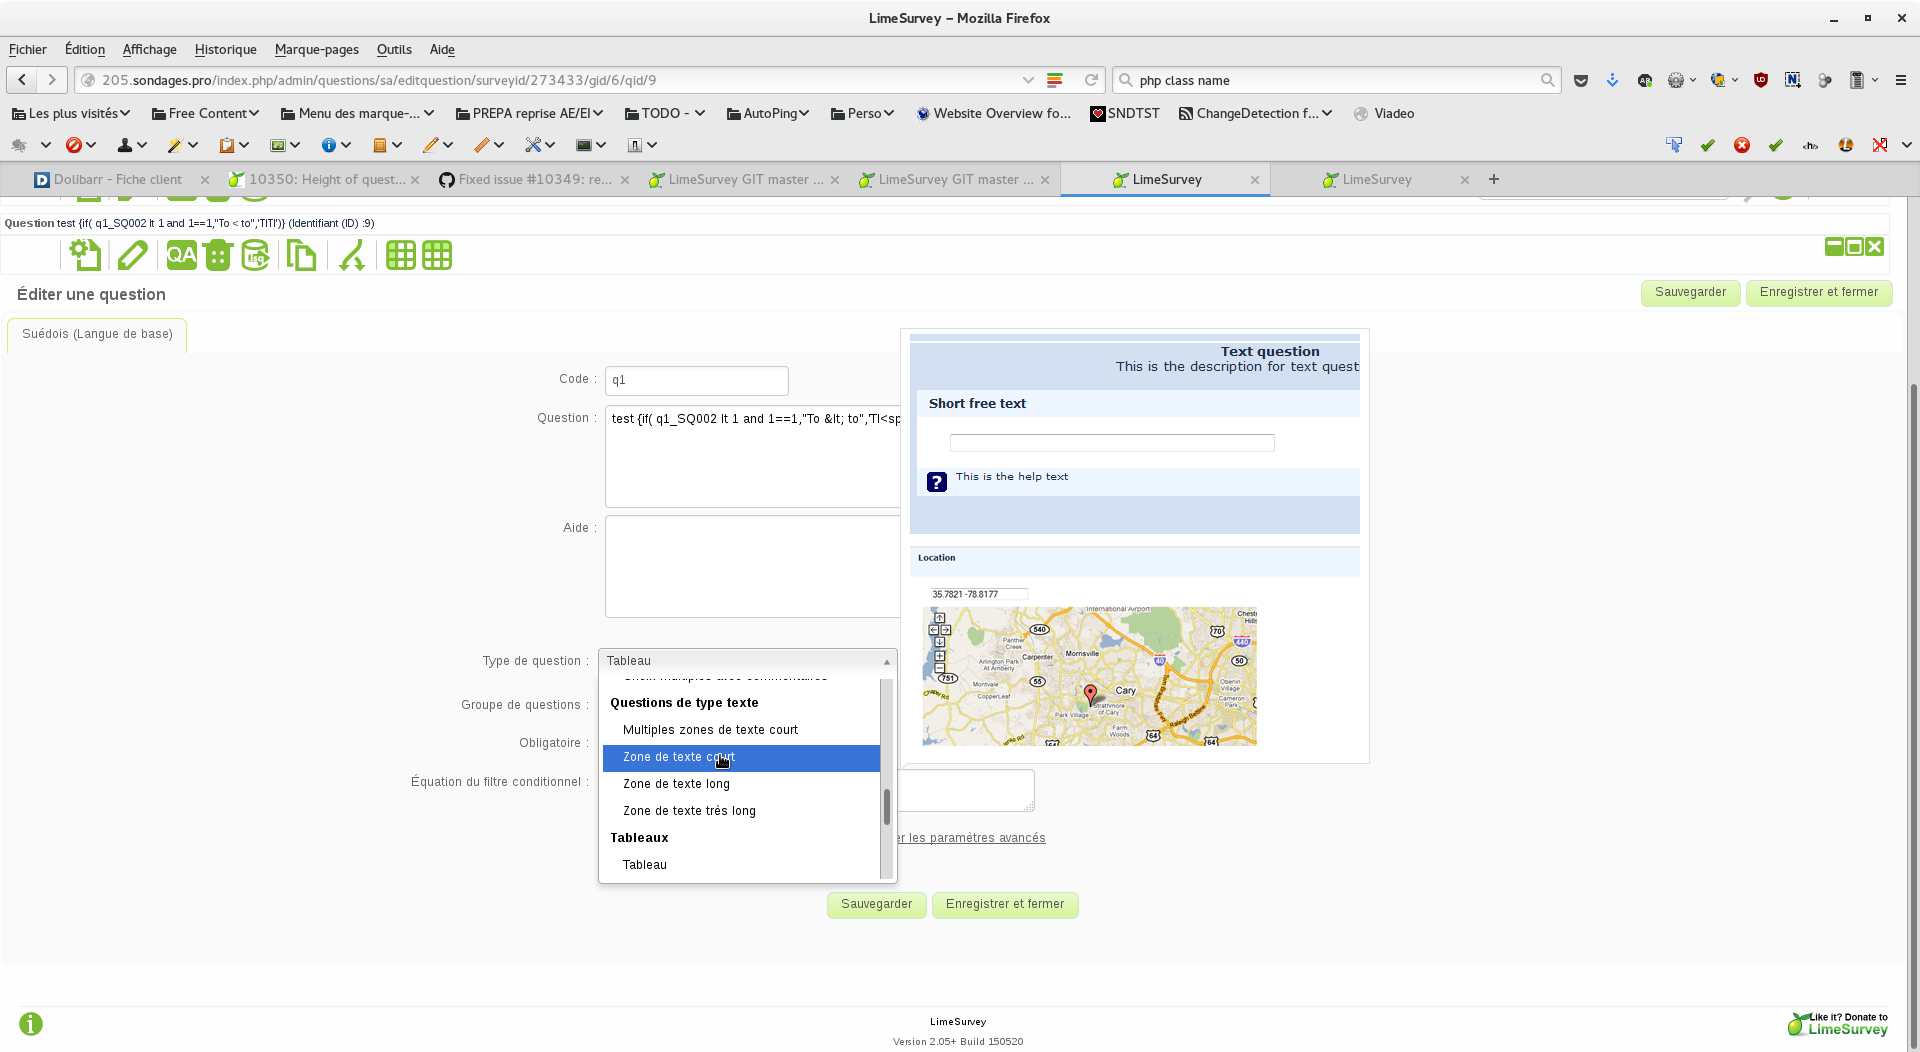
Task: Open the QA logic check icon
Action: 181,256
